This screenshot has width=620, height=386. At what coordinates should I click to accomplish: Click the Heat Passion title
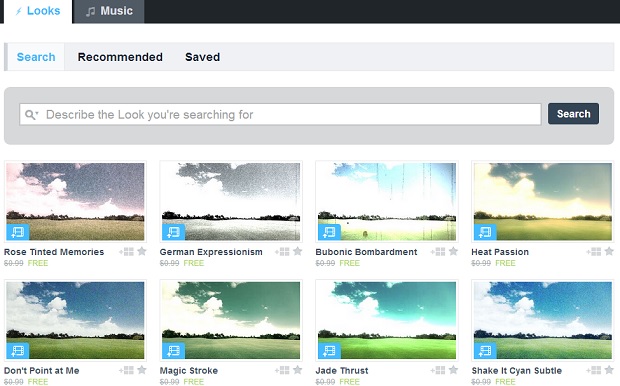coord(500,252)
